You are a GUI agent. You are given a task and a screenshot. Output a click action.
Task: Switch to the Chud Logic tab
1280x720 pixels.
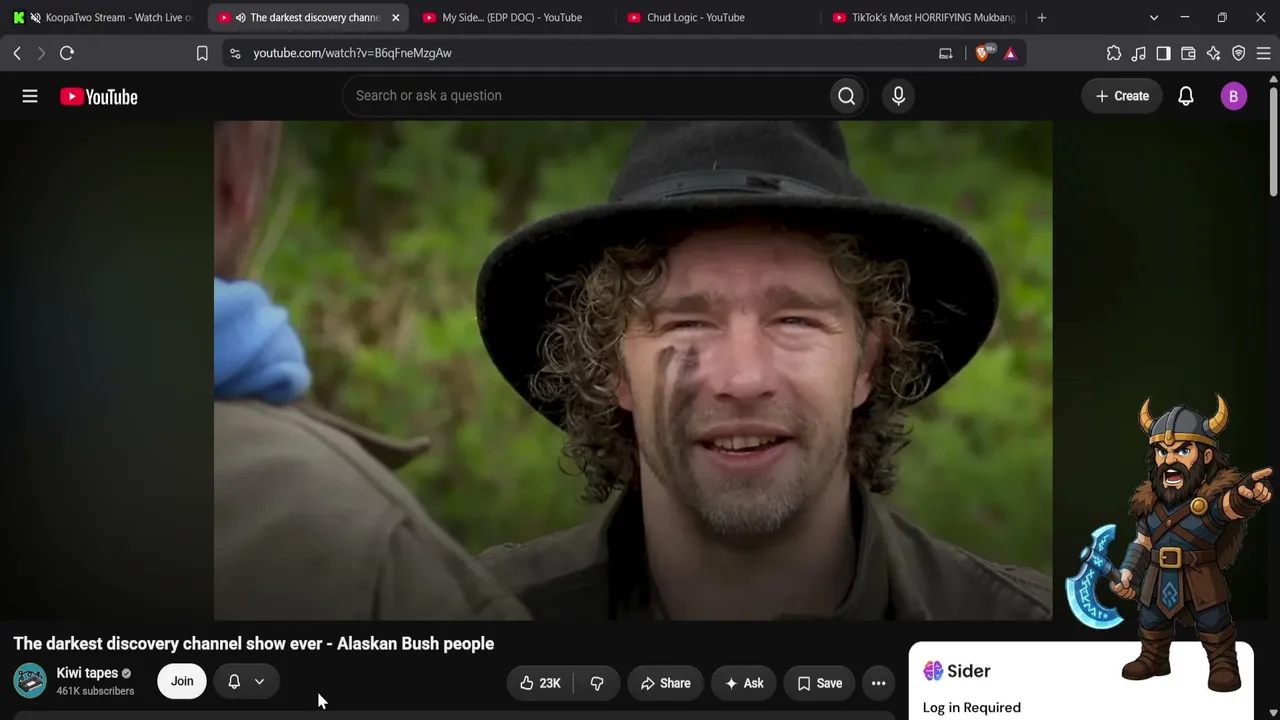[x=716, y=17]
